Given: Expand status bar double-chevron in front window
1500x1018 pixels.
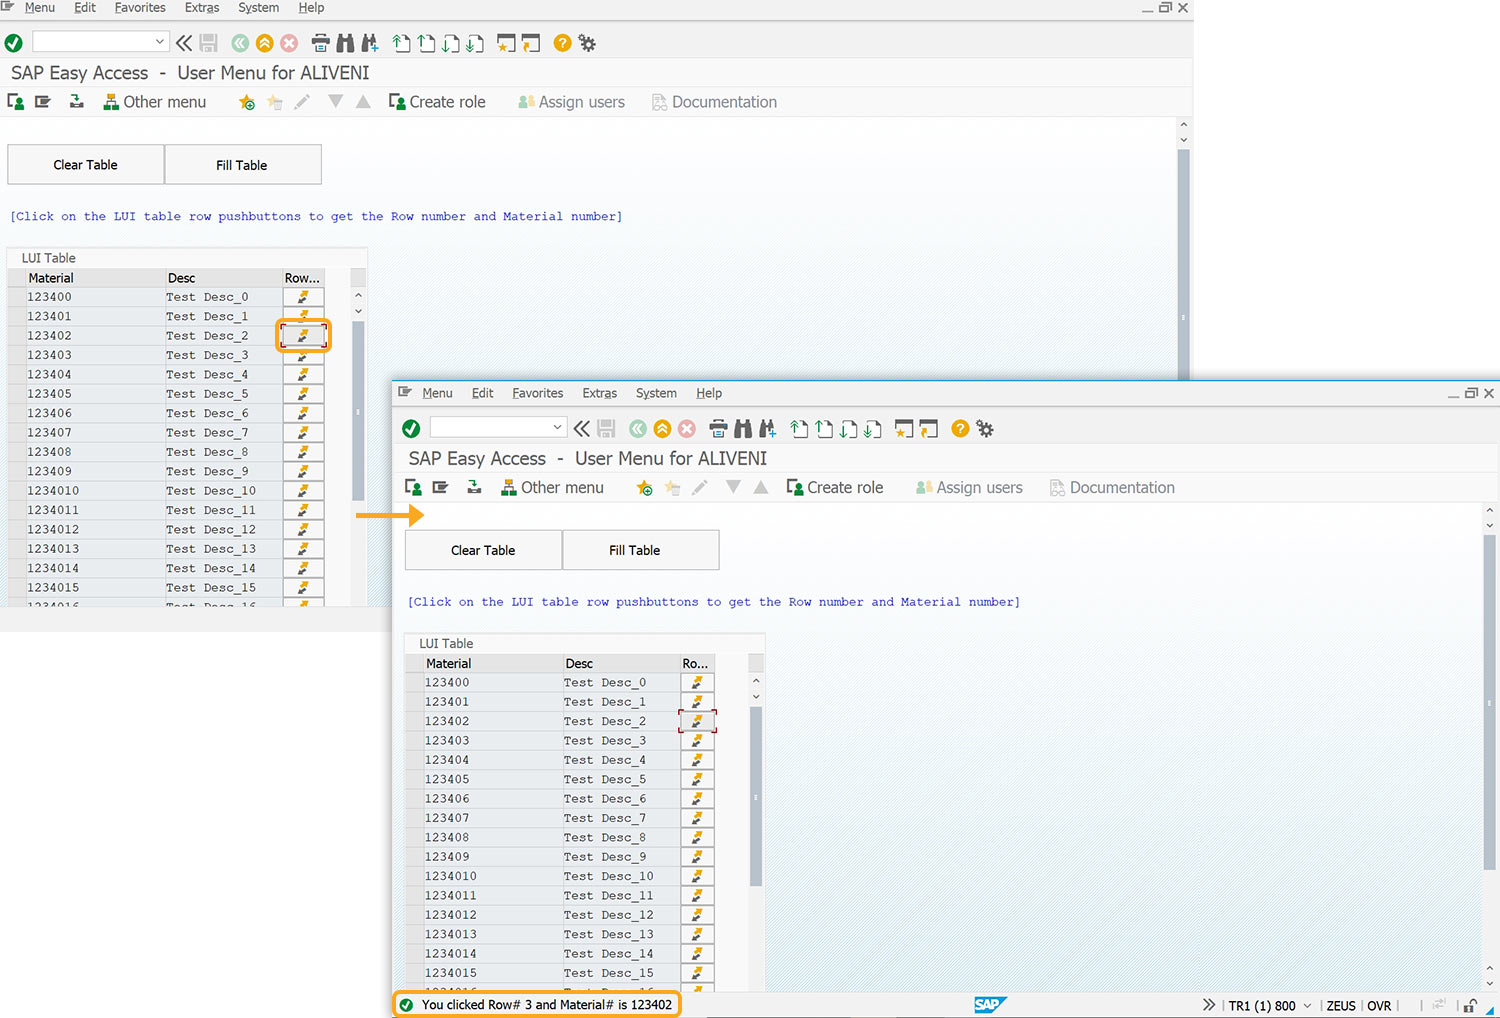Looking at the screenshot, I should (1209, 1005).
